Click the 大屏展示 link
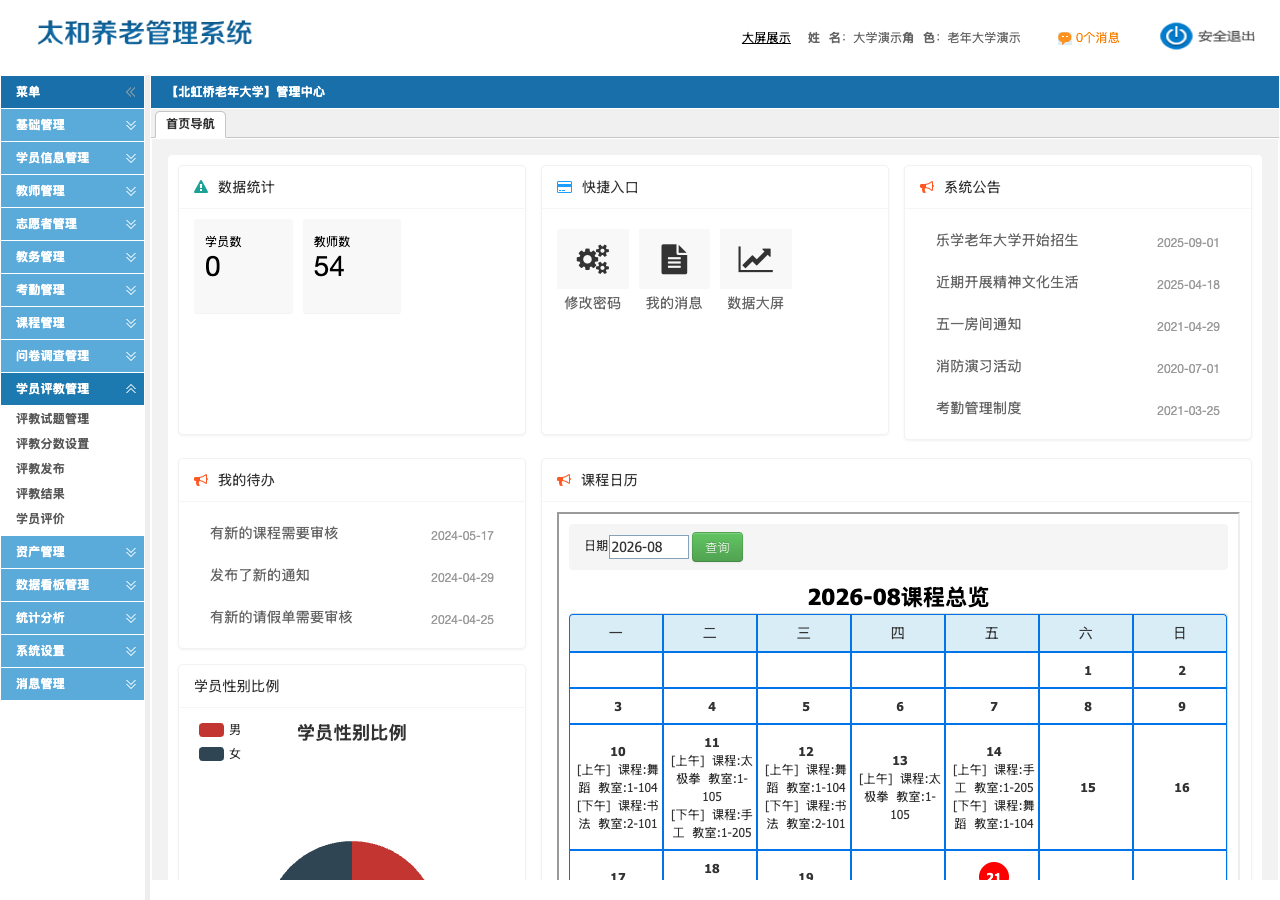This screenshot has height=900, width=1280. click(766, 38)
